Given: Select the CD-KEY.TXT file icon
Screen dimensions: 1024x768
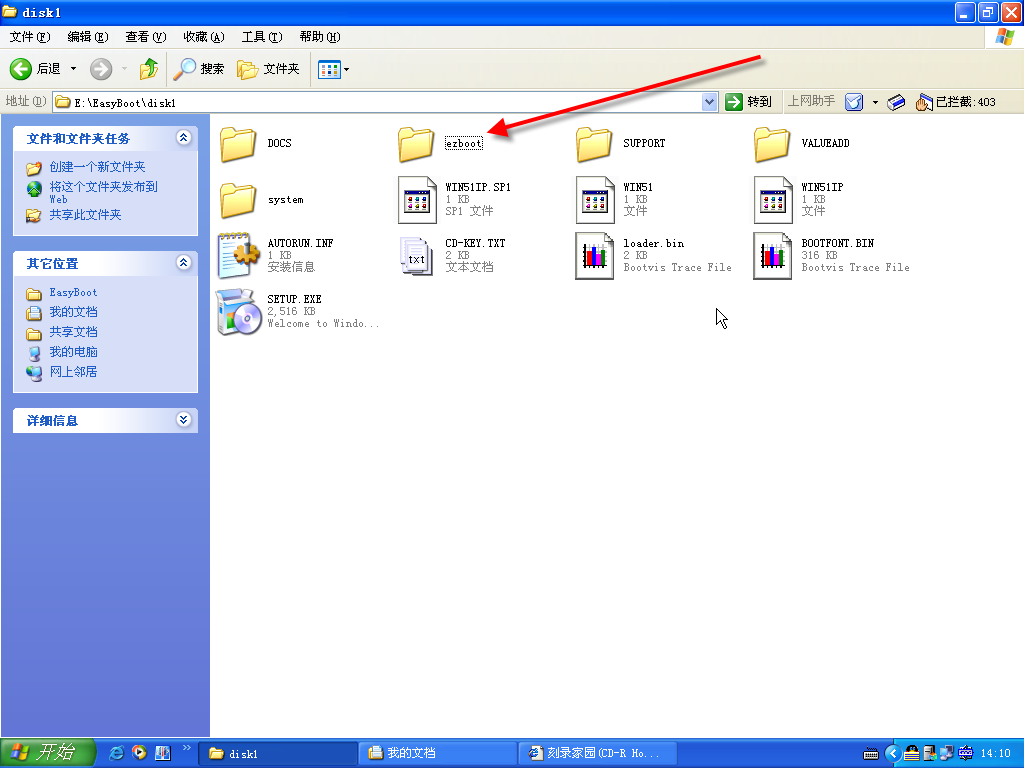Looking at the screenshot, I should point(416,256).
